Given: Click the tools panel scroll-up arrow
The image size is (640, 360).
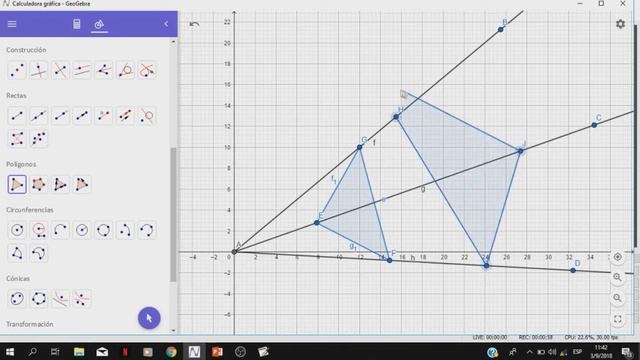Looking at the screenshot, I should [173, 42].
